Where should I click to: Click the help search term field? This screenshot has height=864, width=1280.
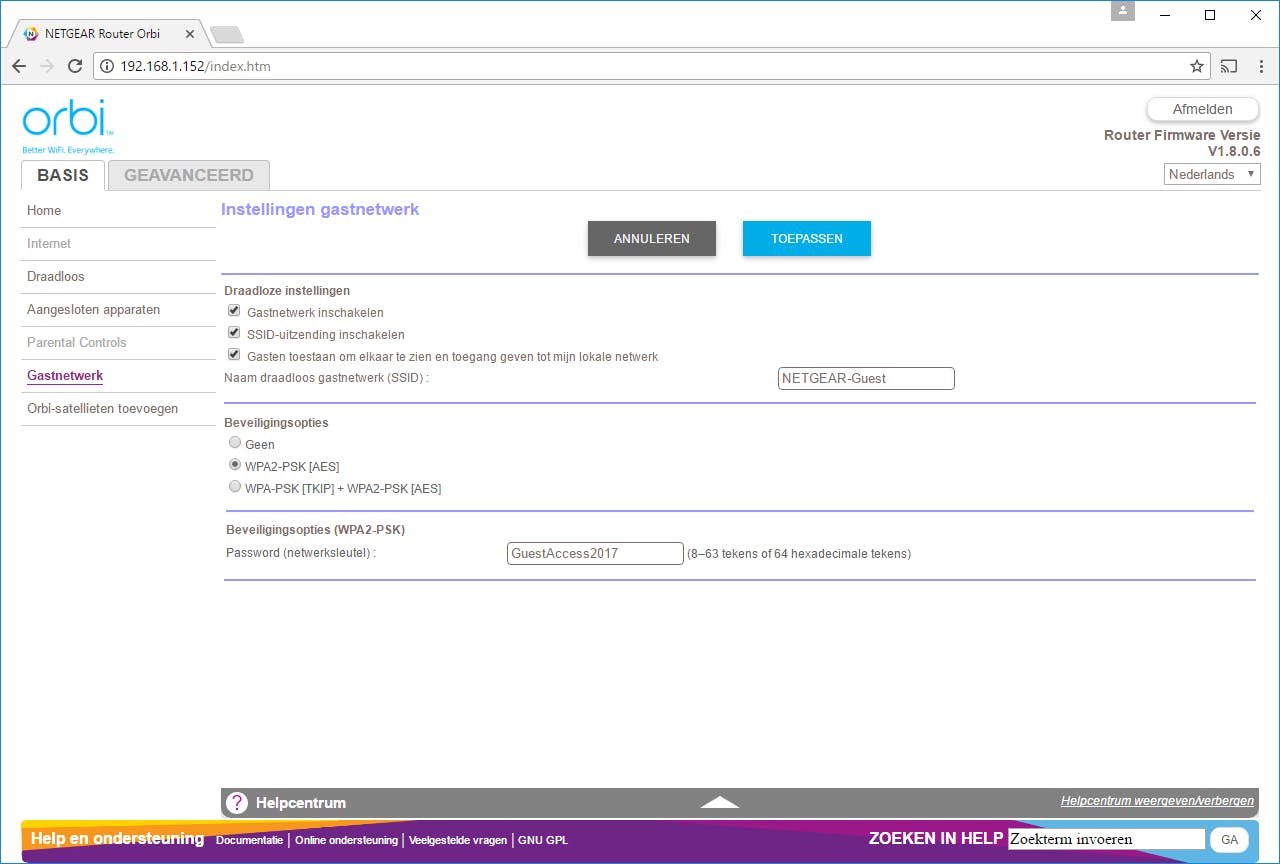click(x=1107, y=839)
